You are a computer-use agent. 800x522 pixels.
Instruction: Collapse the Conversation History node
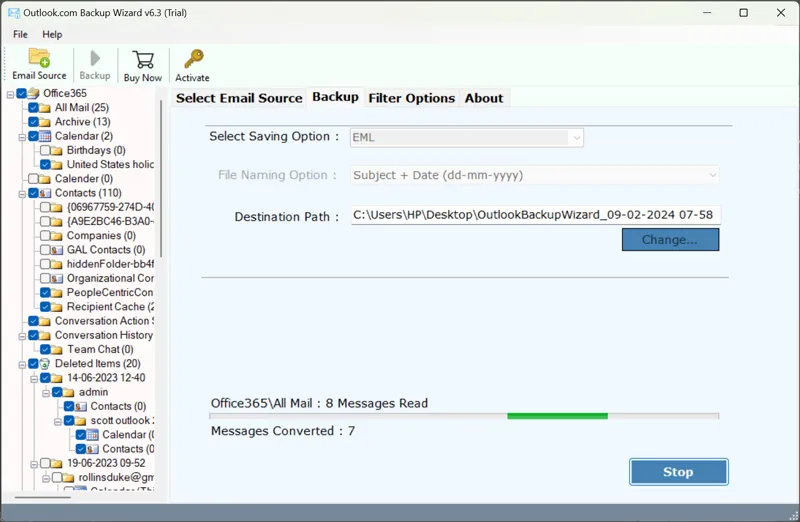coord(22,337)
